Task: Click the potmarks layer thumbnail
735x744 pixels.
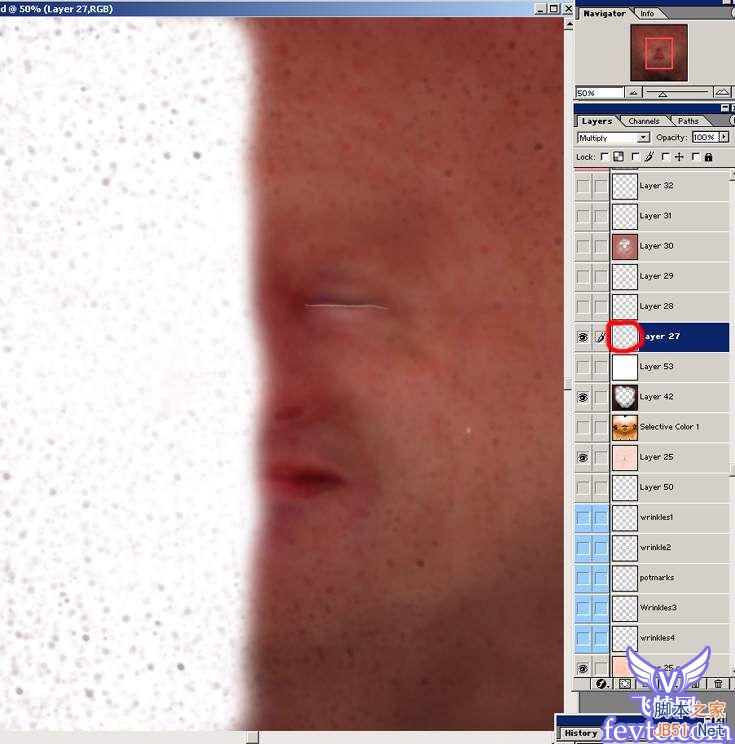Action: pyautogui.click(x=624, y=578)
